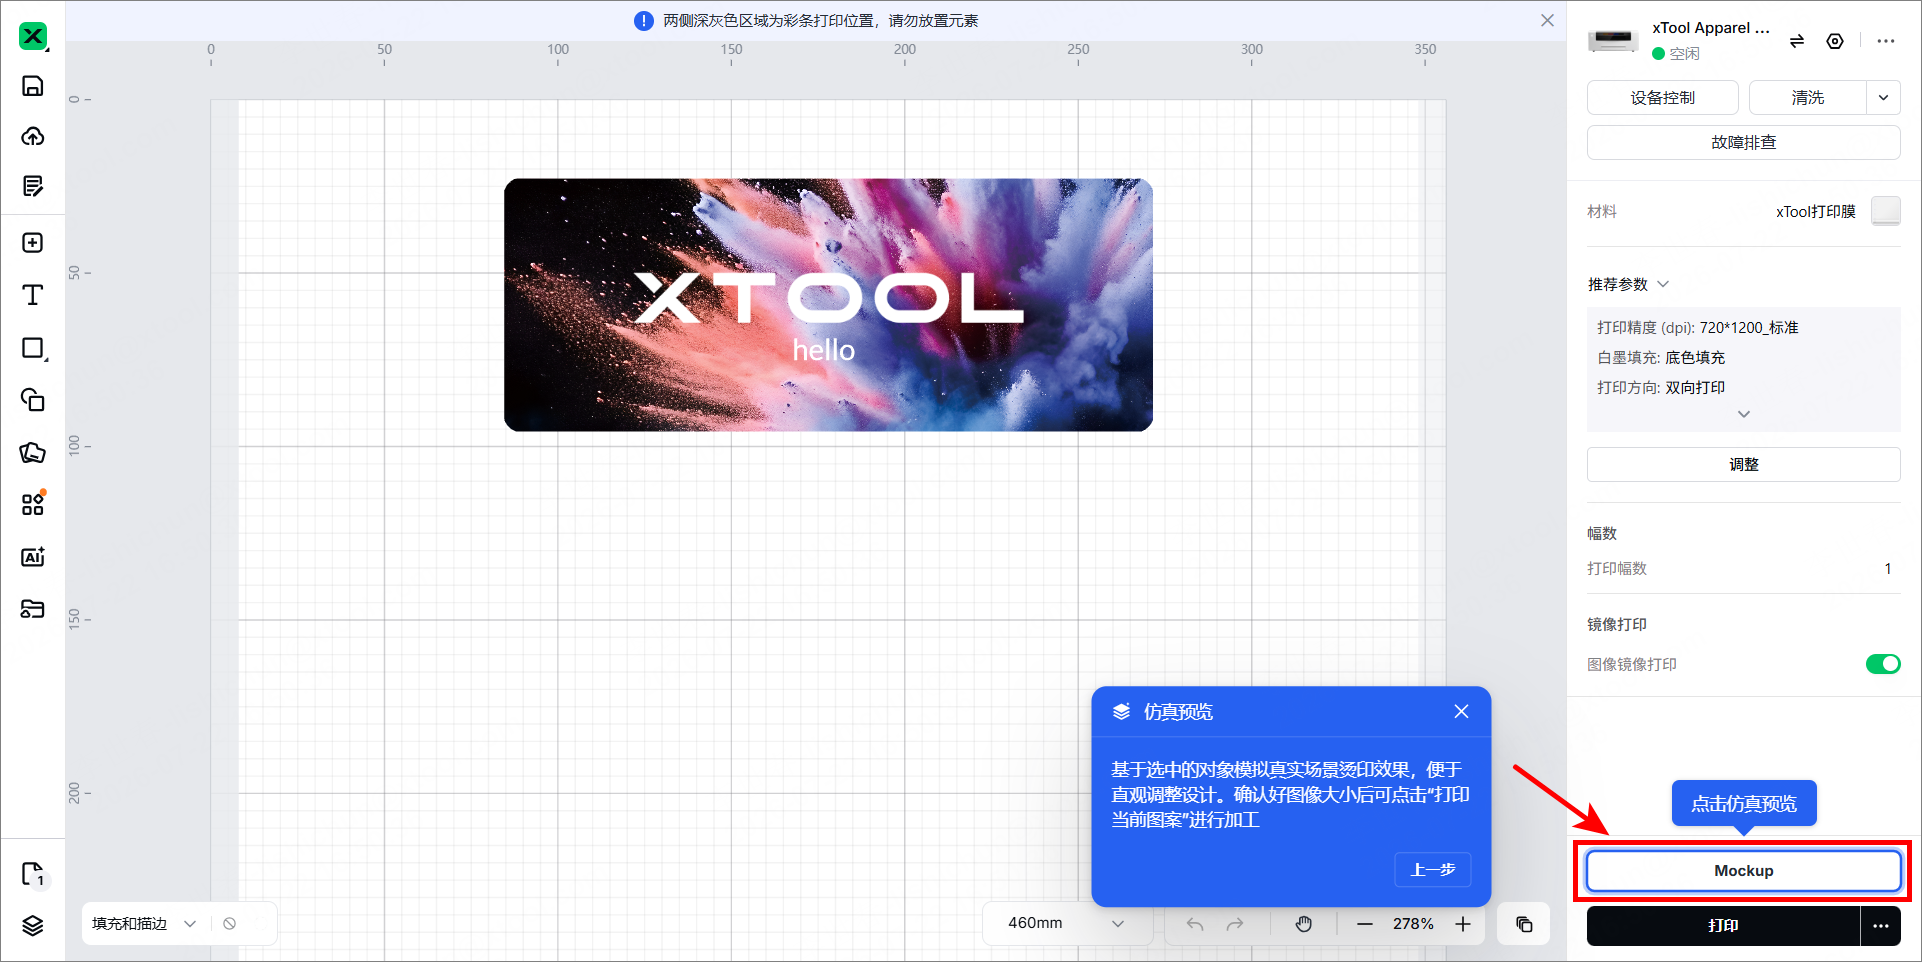Screen dimensions: 1922x962
Task: Zoom in with the plus icon
Action: point(1463,924)
